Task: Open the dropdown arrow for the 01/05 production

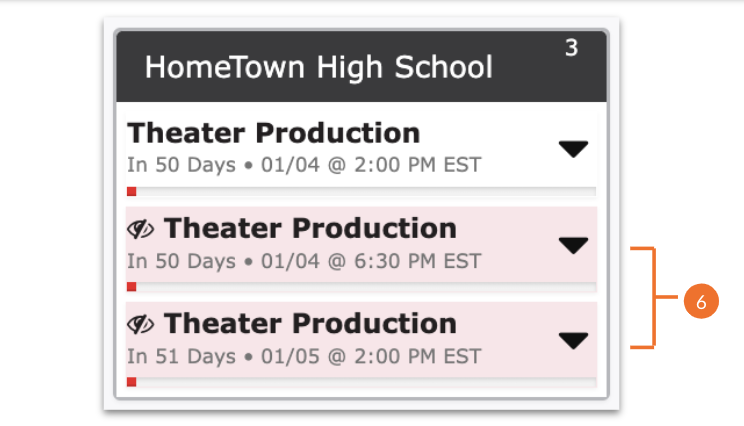Action: click(573, 340)
